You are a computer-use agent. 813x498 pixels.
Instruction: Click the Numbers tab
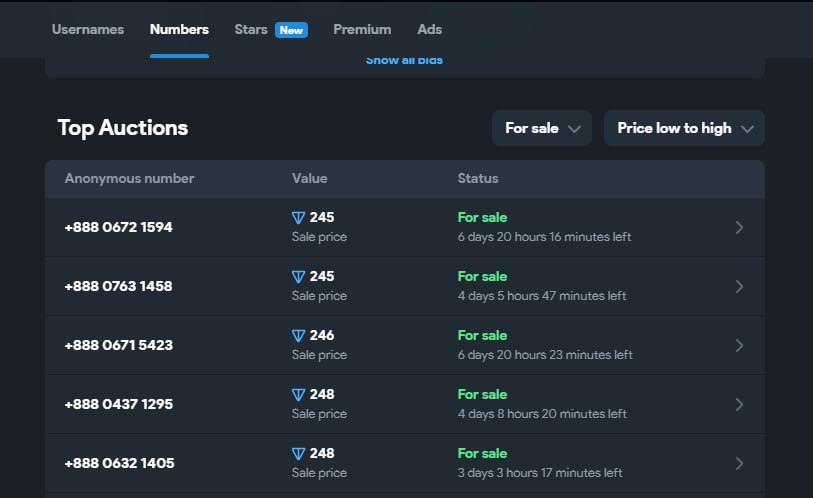pyautogui.click(x=179, y=29)
